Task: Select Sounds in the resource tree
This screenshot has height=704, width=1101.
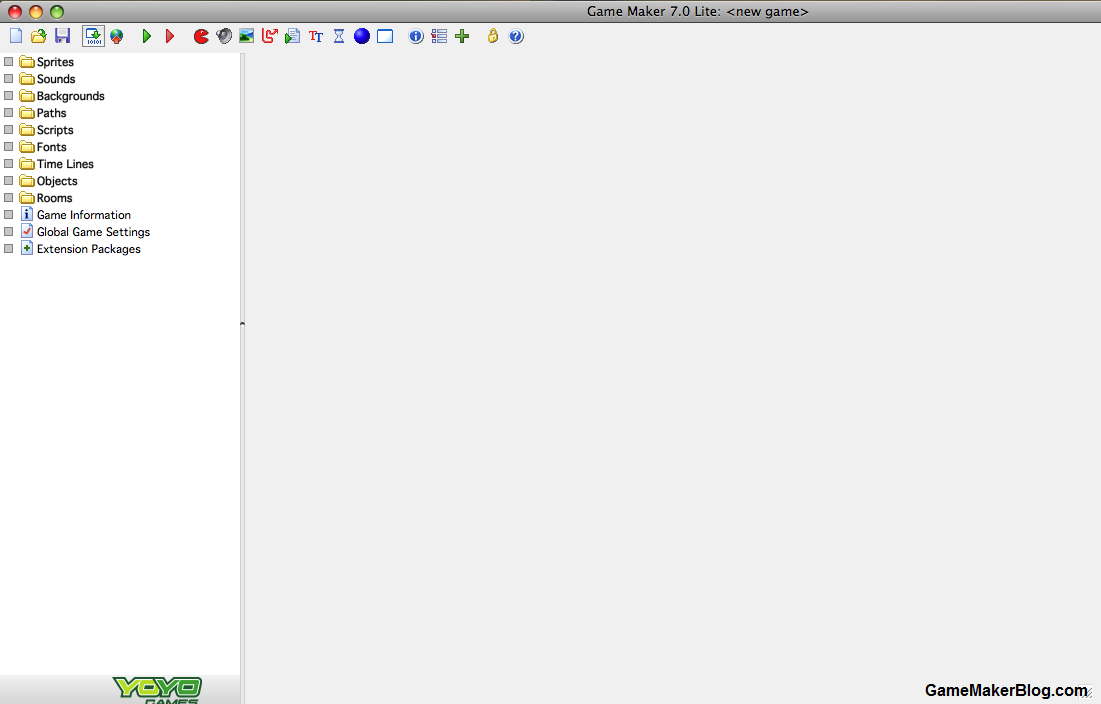Action: (55, 79)
